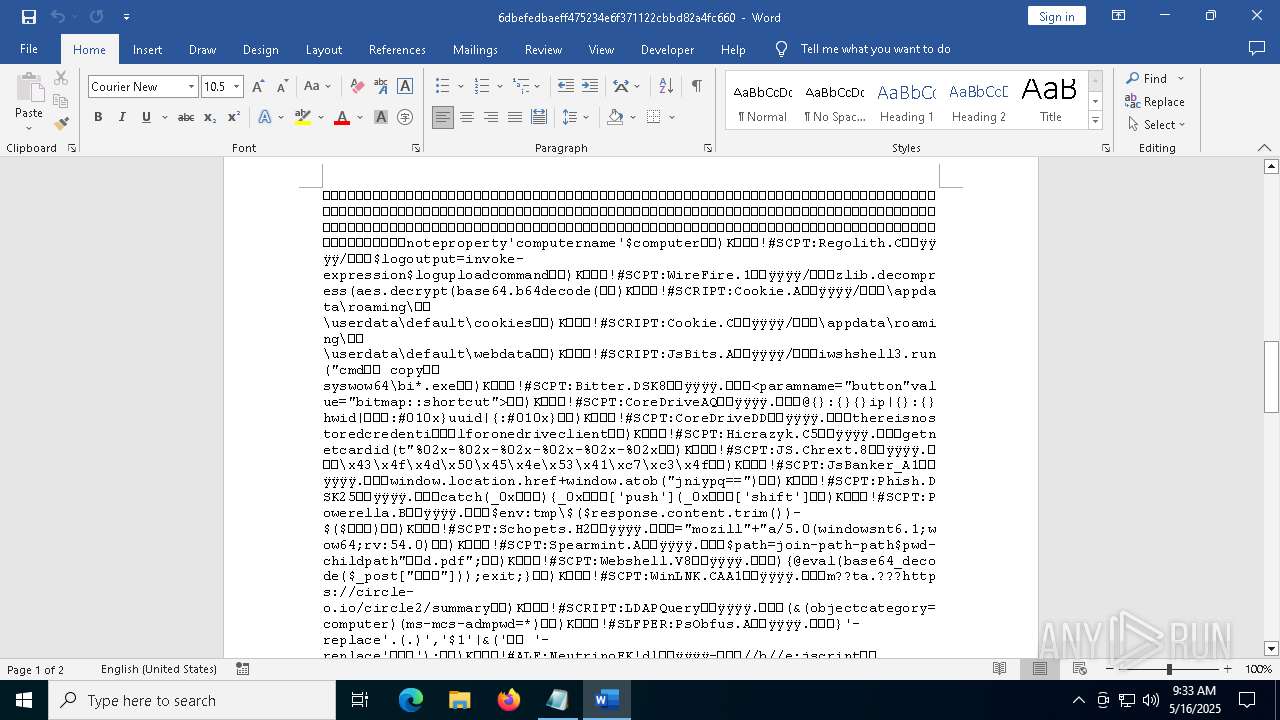Collapse the ribbon with the chevron
The image size is (1280, 720).
1264,148
